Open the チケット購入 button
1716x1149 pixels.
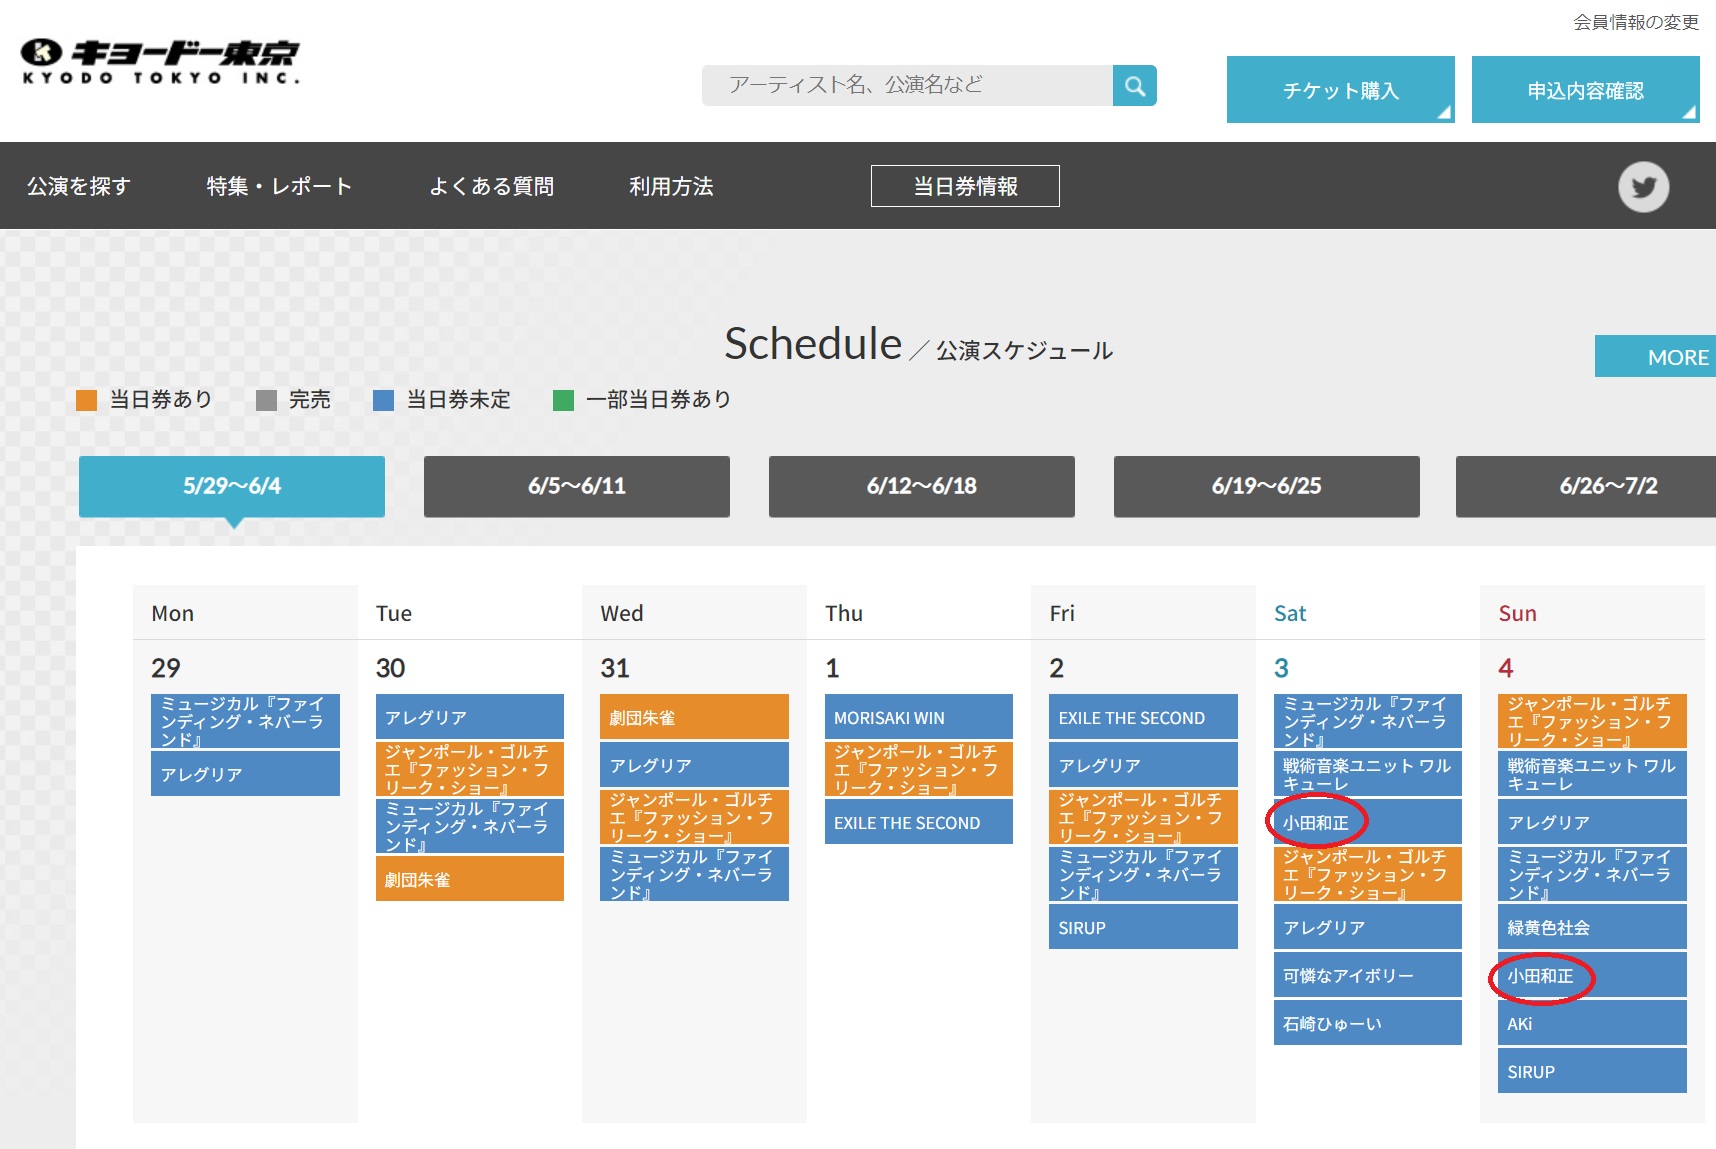click(1340, 90)
